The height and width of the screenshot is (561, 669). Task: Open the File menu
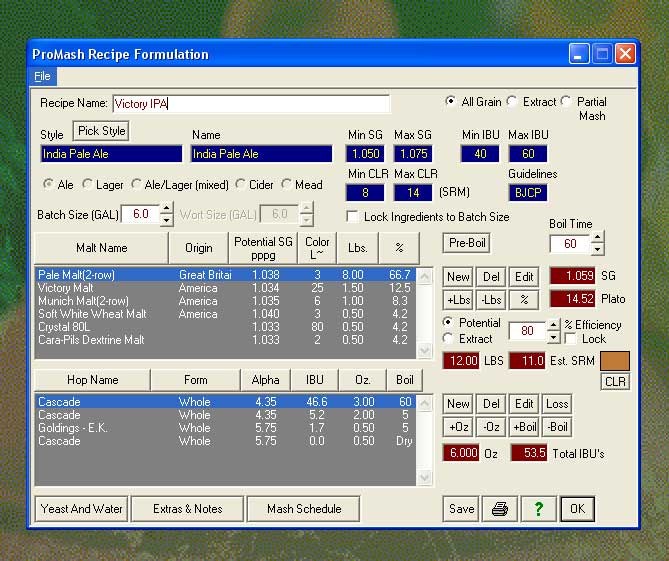tap(42, 76)
